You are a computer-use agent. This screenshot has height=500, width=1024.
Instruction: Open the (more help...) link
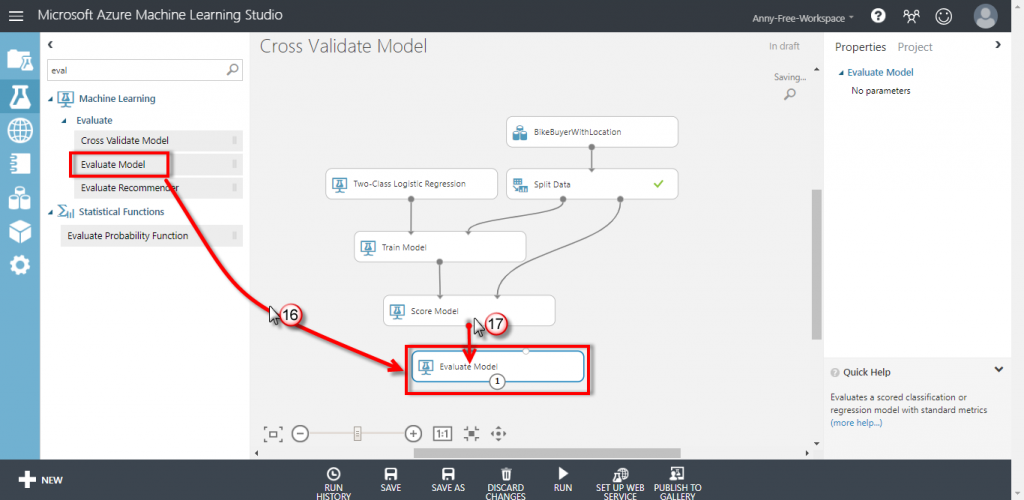point(856,423)
